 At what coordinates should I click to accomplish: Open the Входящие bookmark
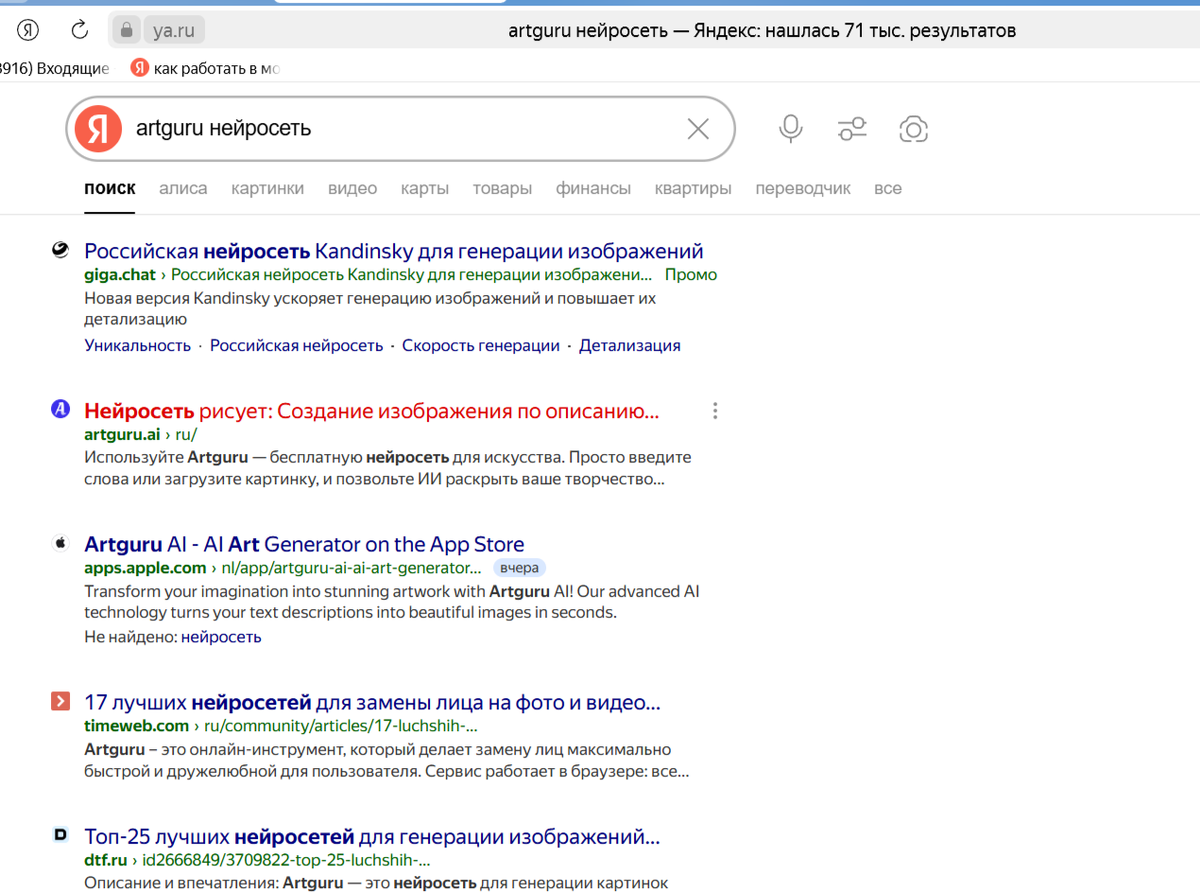click(x=55, y=68)
